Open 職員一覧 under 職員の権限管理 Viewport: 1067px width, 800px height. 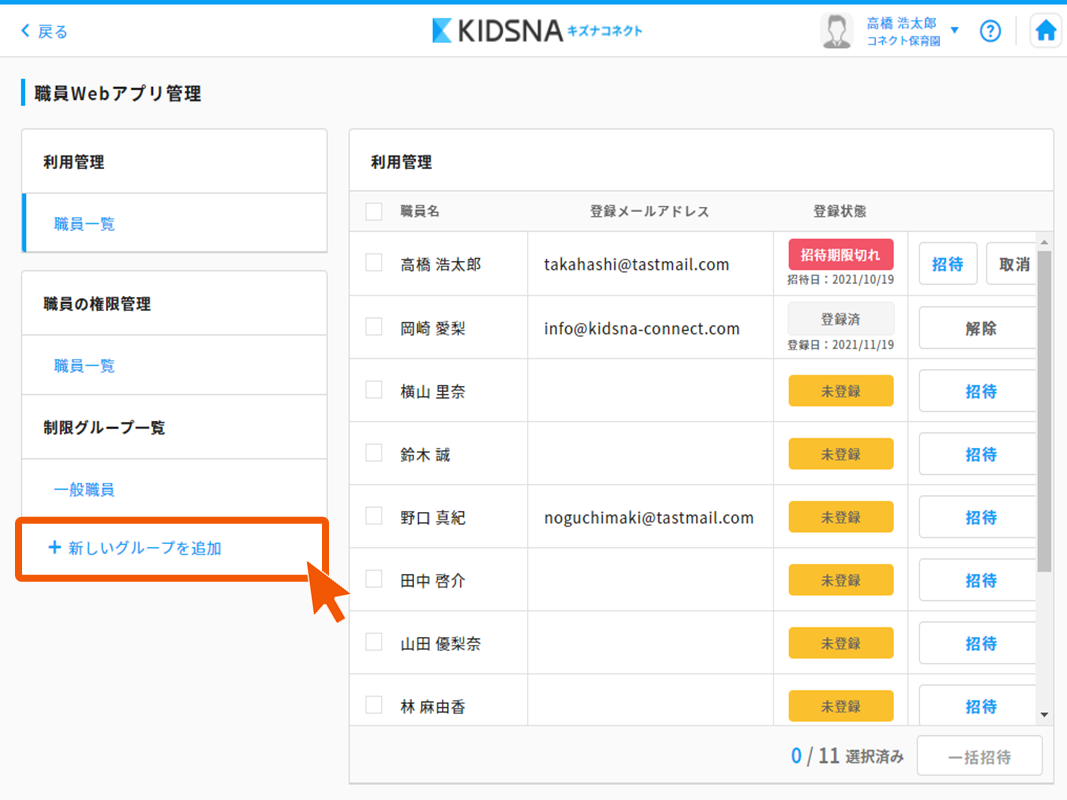(x=85, y=366)
